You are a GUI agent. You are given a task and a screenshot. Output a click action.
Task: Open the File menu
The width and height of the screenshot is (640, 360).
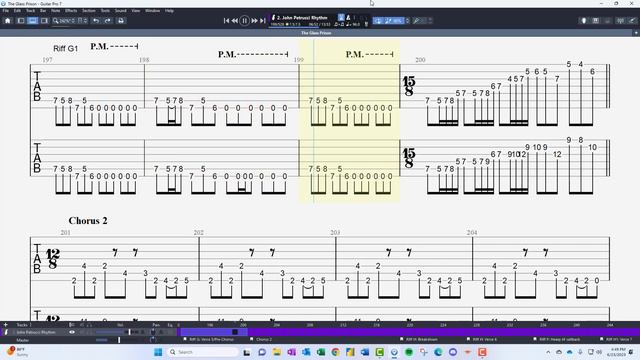[6, 11]
